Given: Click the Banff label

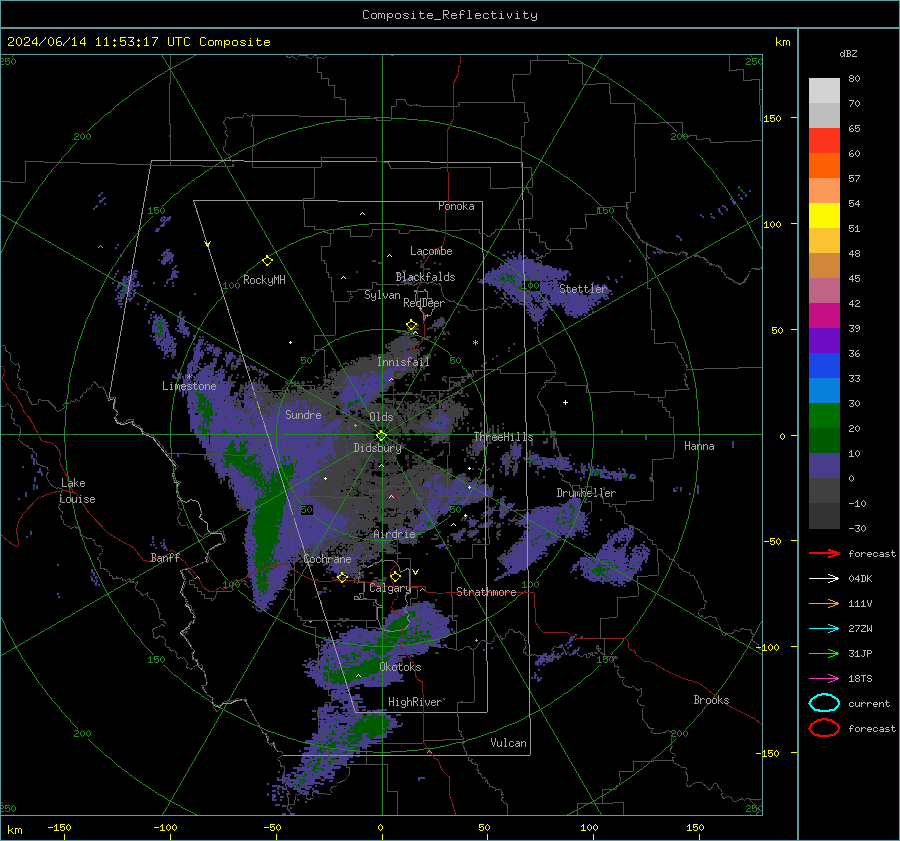Looking at the screenshot, I should coord(165,558).
